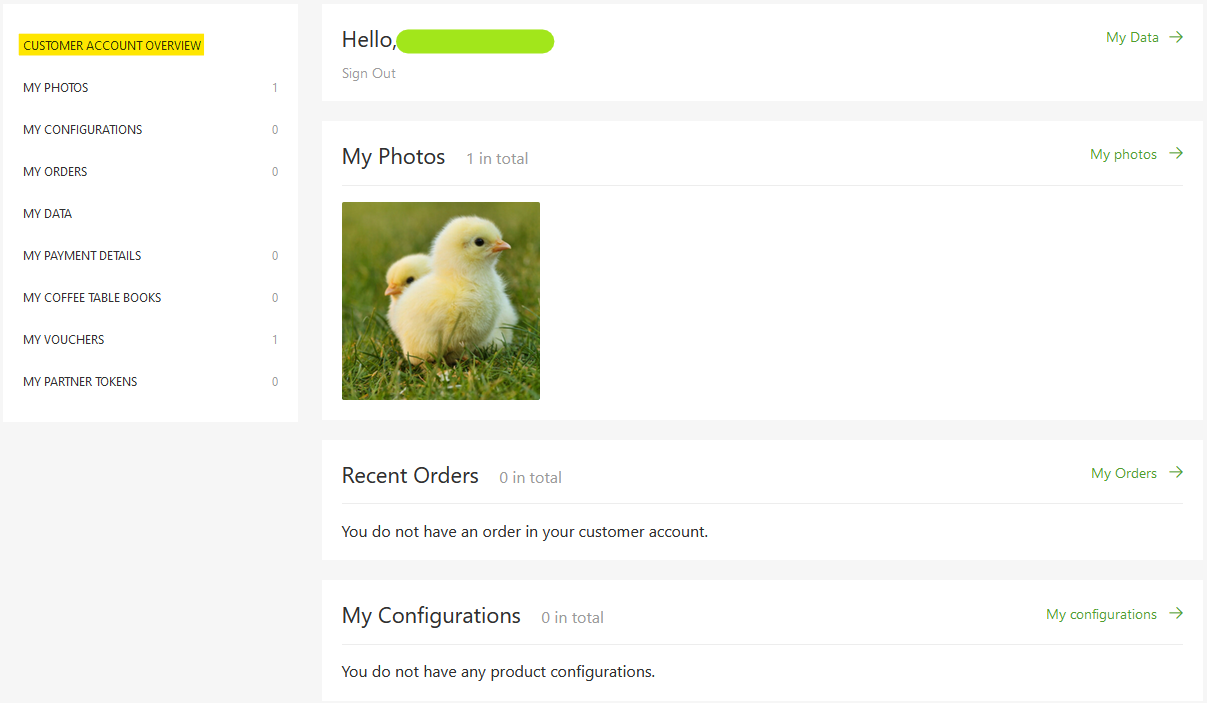Click the arrow icon beside My photos
Viewport: 1207px width, 703px height.
tap(1176, 154)
